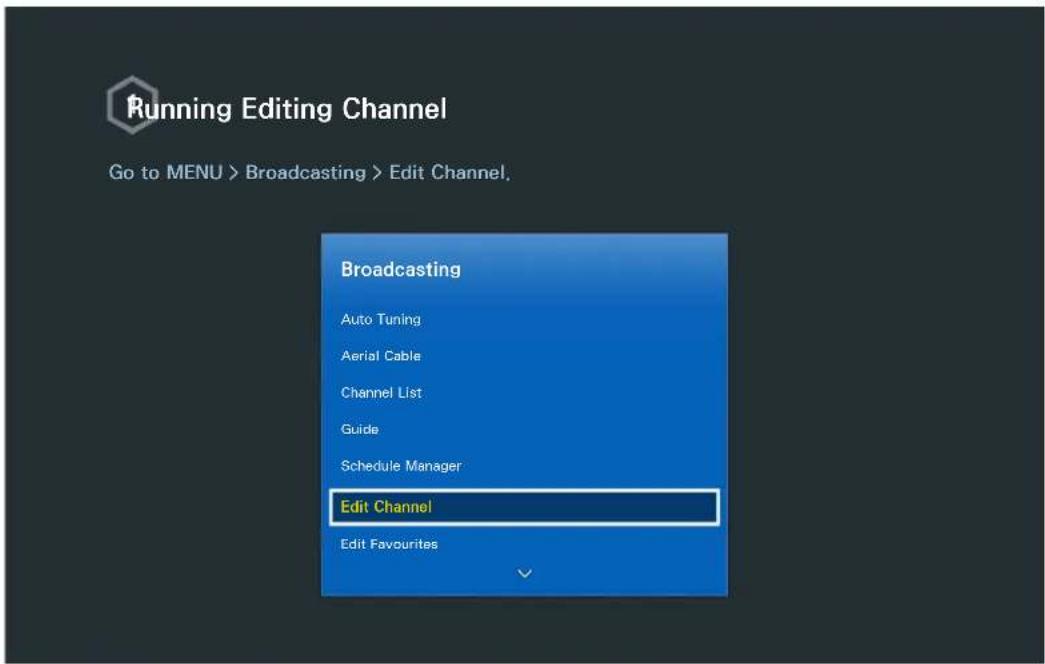Click the down chevron for more items
The image size is (1045, 664).
click(524, 573)
